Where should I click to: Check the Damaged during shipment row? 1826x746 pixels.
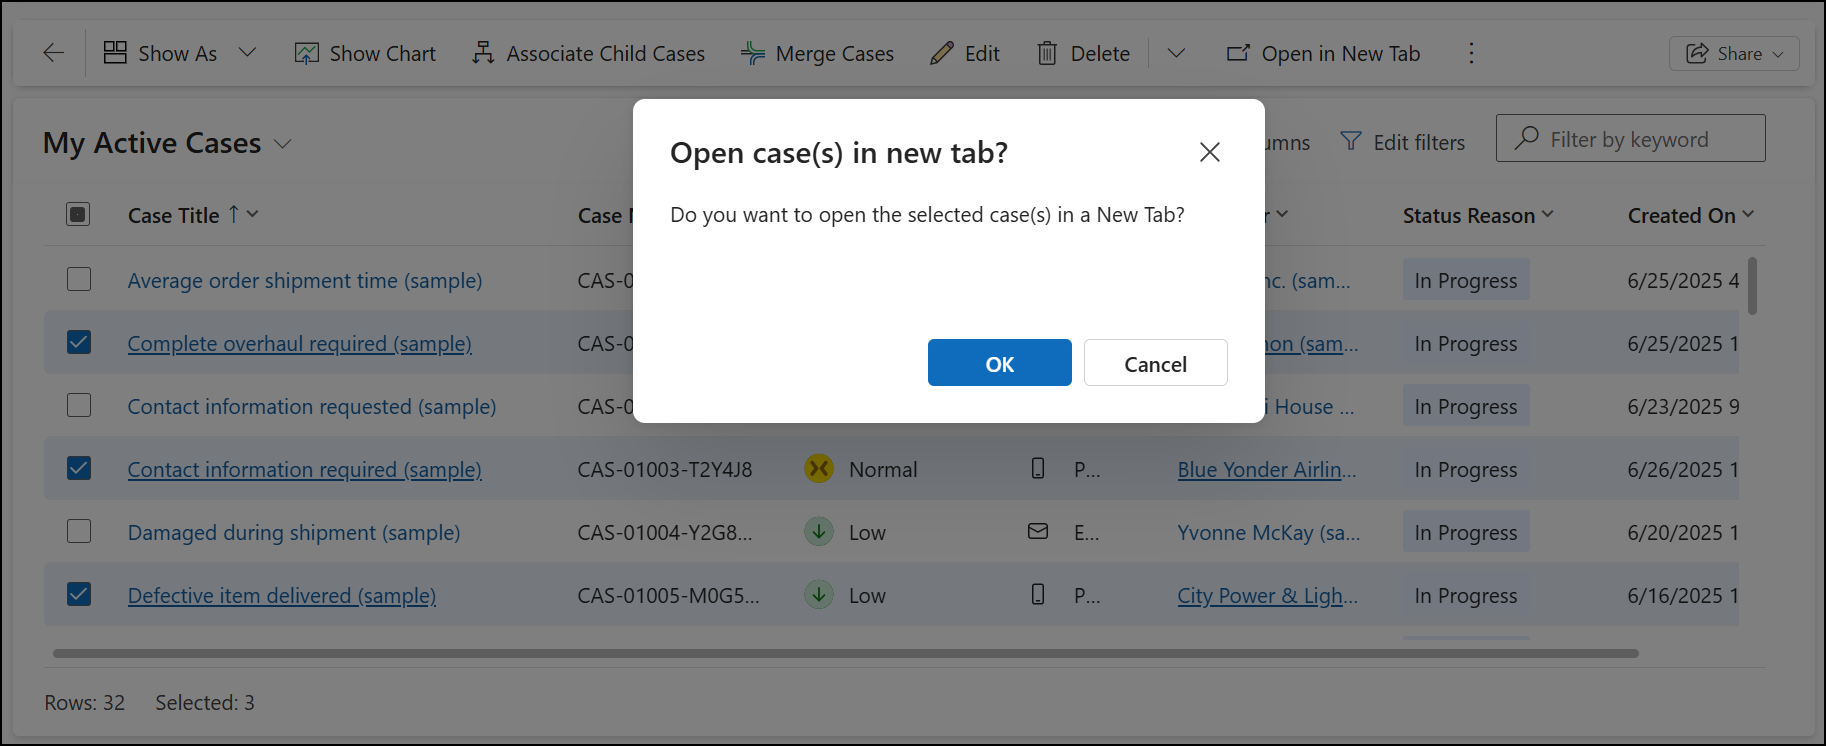[x=79, y=531]
